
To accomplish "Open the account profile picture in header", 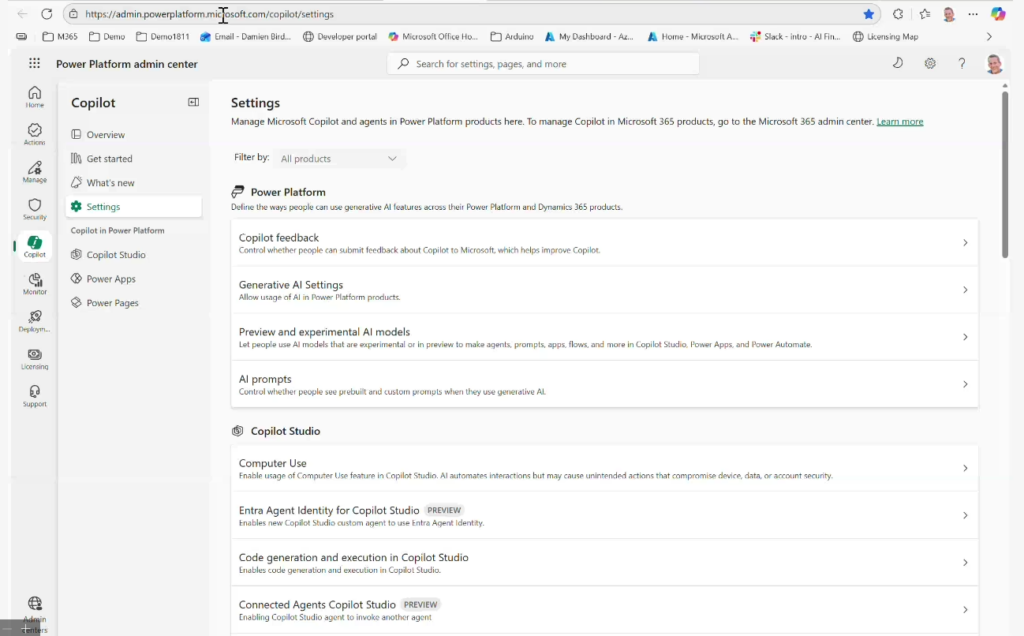I will click(x=994, y=64).
